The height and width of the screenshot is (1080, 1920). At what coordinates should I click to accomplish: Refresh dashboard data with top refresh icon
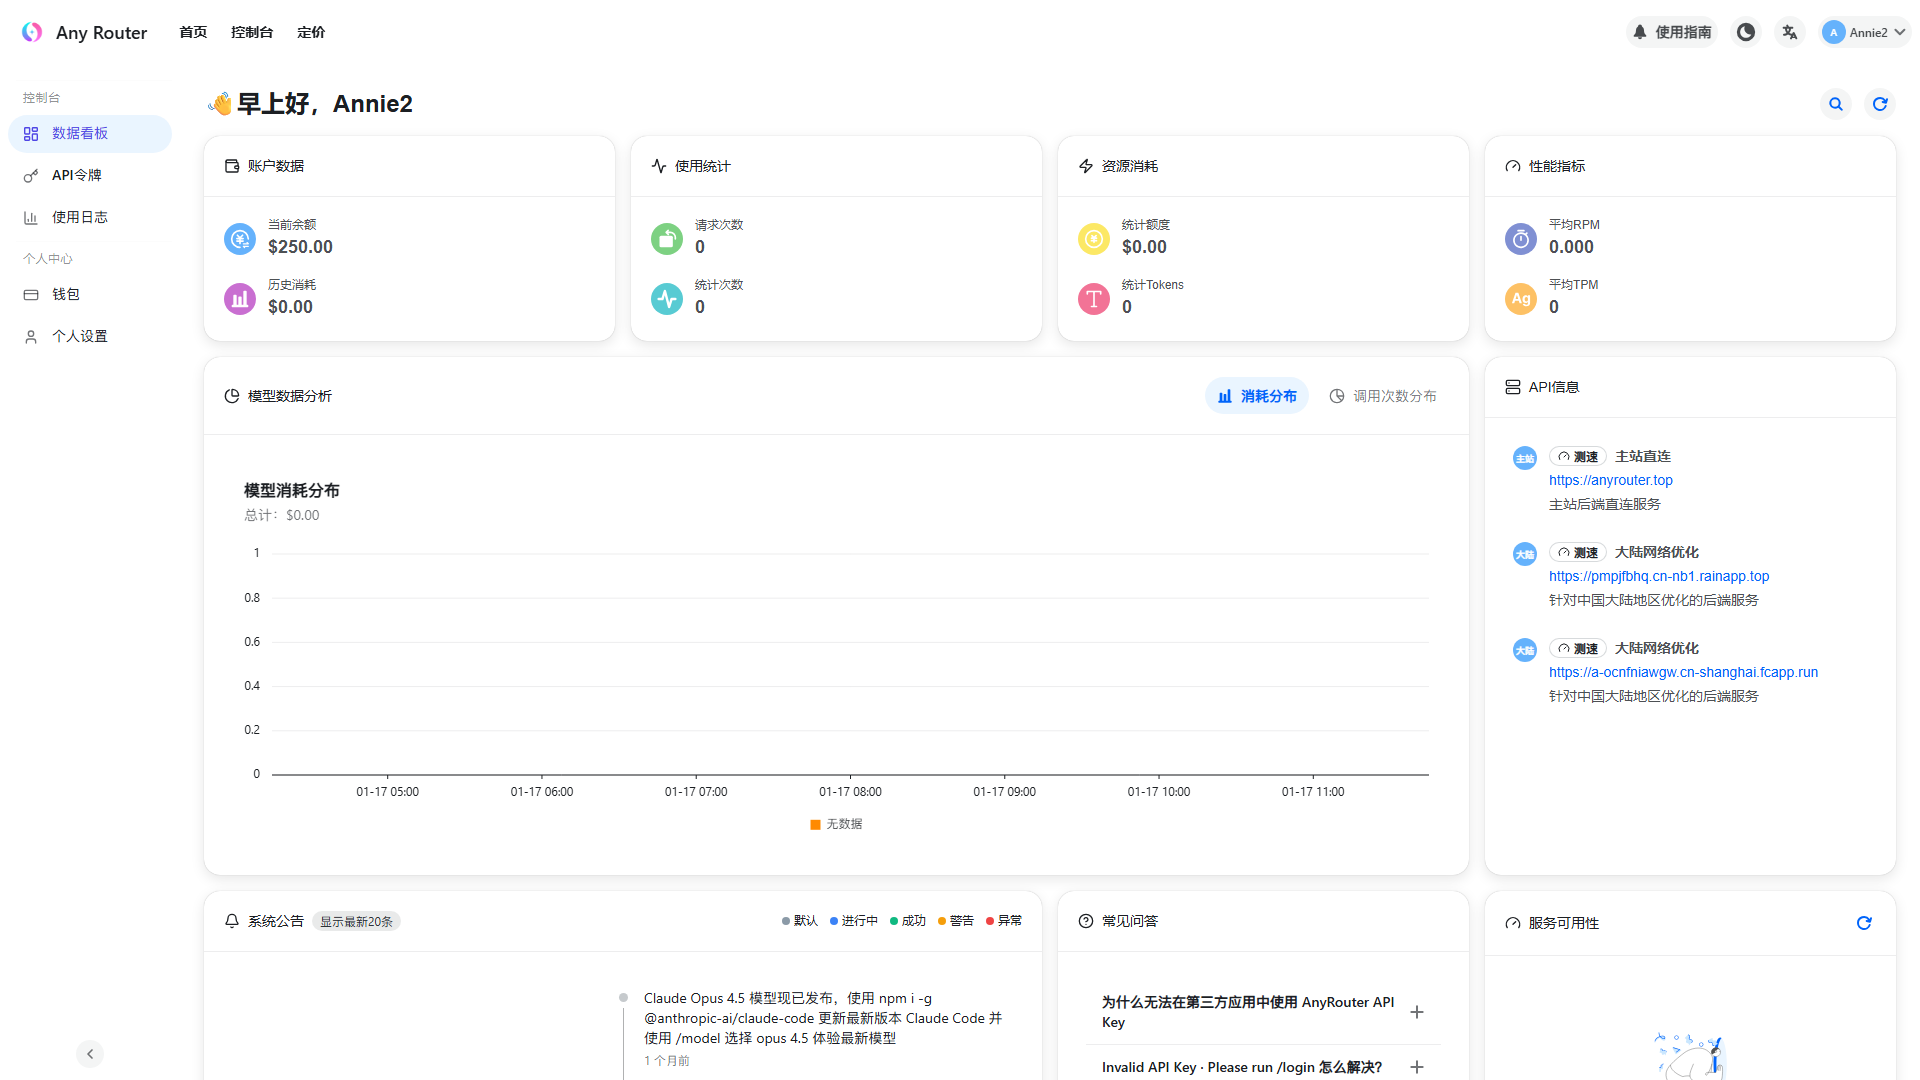point(1880,104)
